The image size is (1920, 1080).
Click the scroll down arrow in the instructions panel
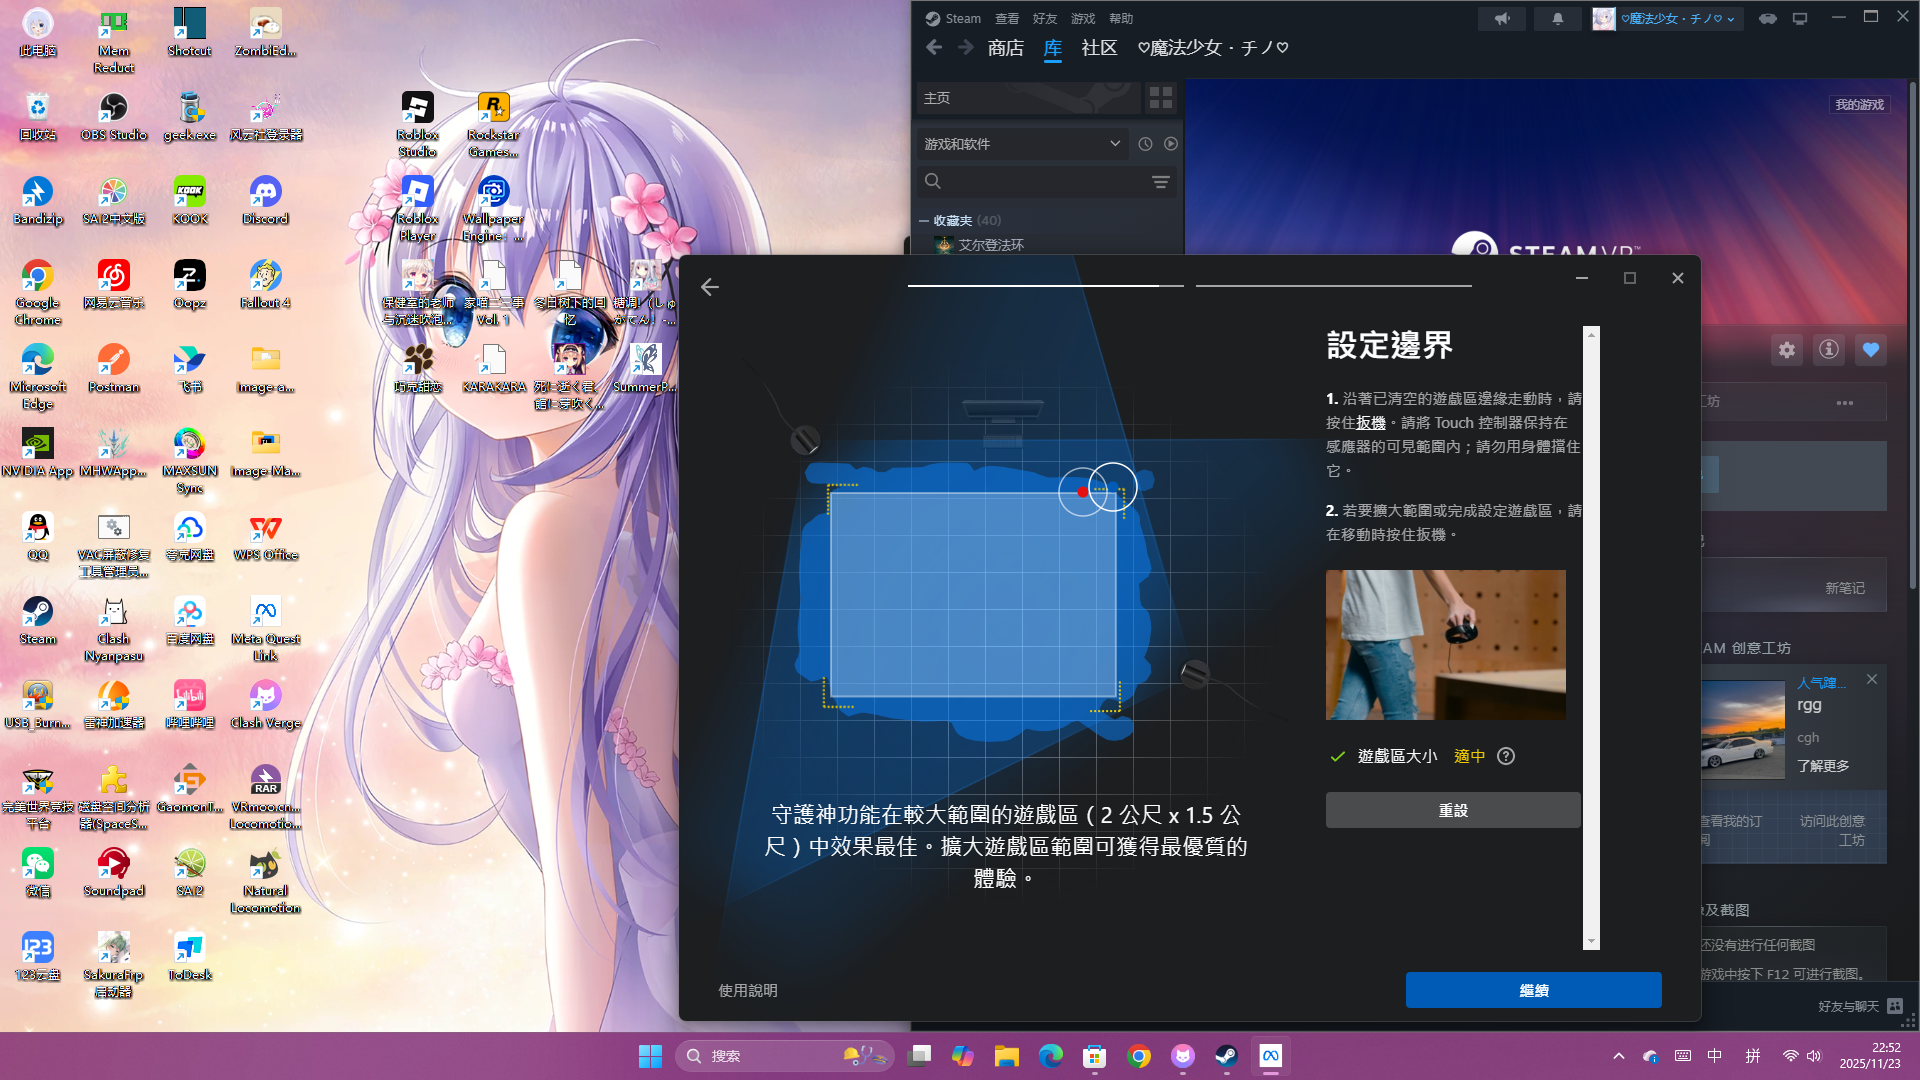click(x=1591, y=942)
